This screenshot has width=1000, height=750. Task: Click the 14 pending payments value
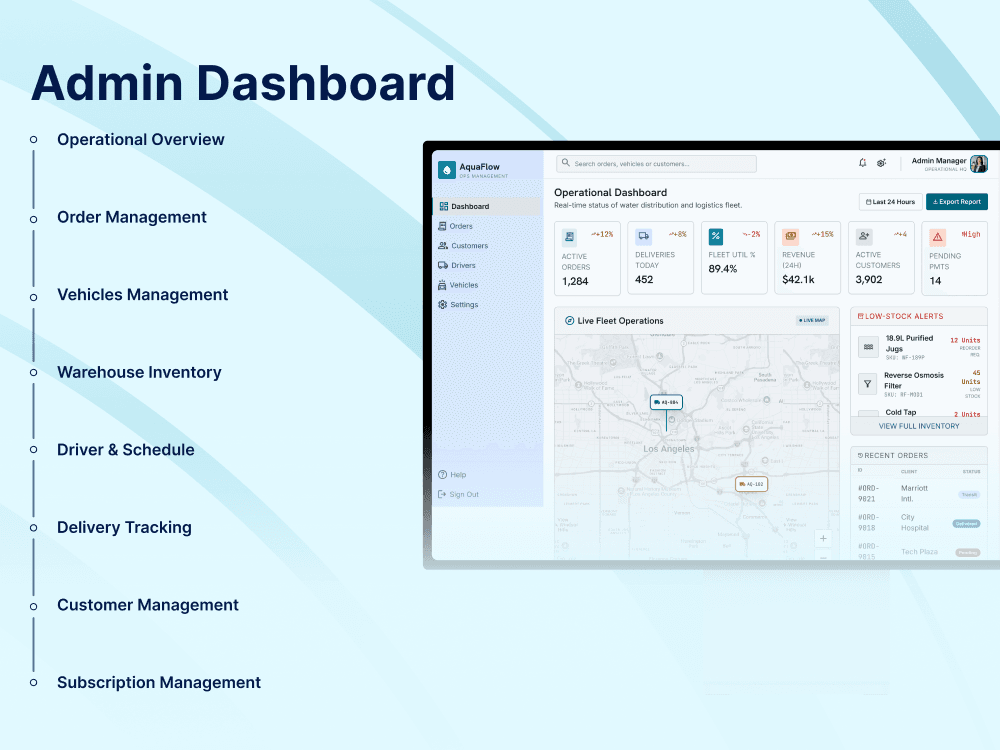[935, 281]
